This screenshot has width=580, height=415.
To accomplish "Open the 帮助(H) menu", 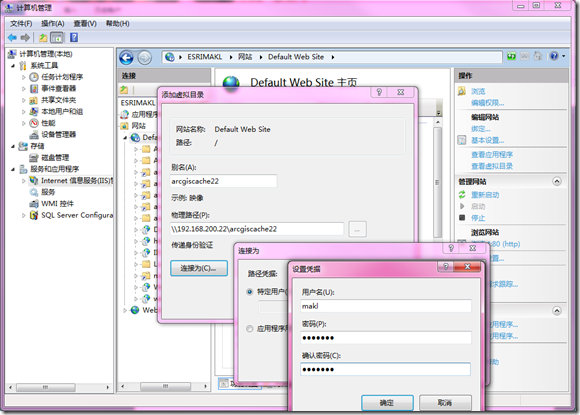I will click(x=118, y=24).
